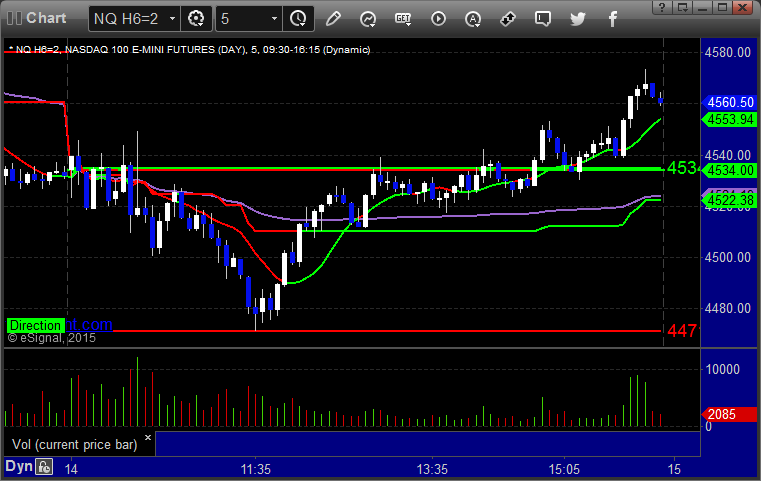
Task: Click the pop-out window icon in title bar
Action: 682,7
